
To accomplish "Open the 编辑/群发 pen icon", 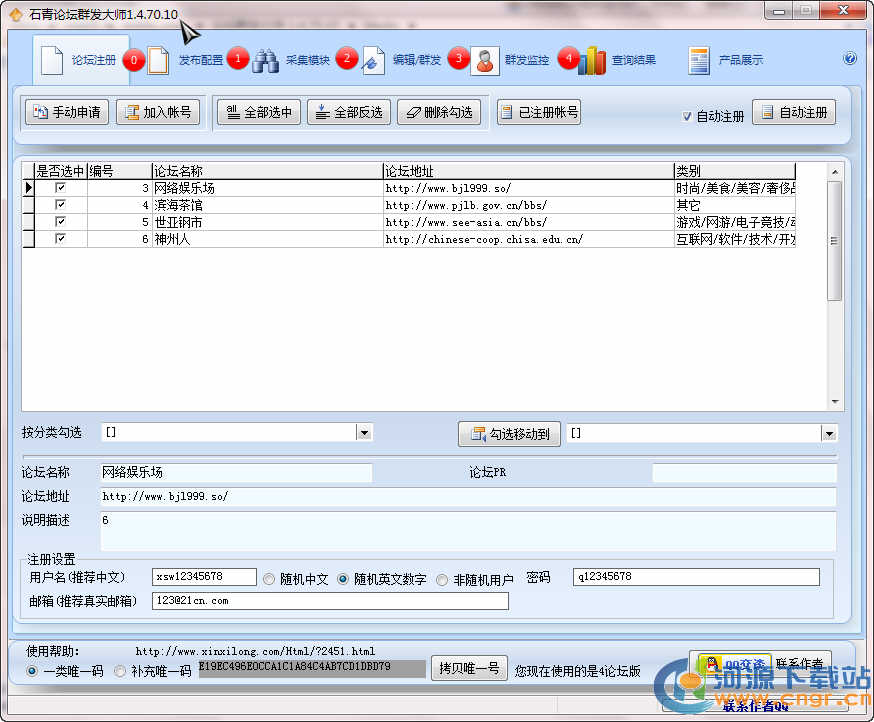I will pyautogui.click(x=374, y=61).
